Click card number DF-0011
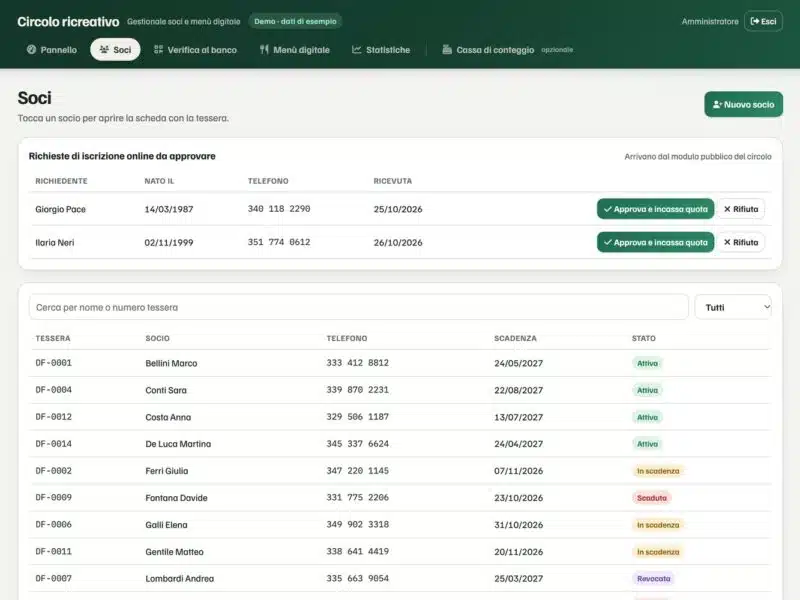This screenshot has width=800, height=600. click(x=54, y=552)
